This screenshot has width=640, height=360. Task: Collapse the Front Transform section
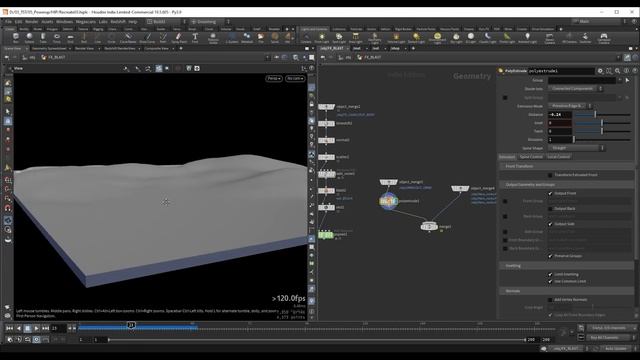point(567,166)
